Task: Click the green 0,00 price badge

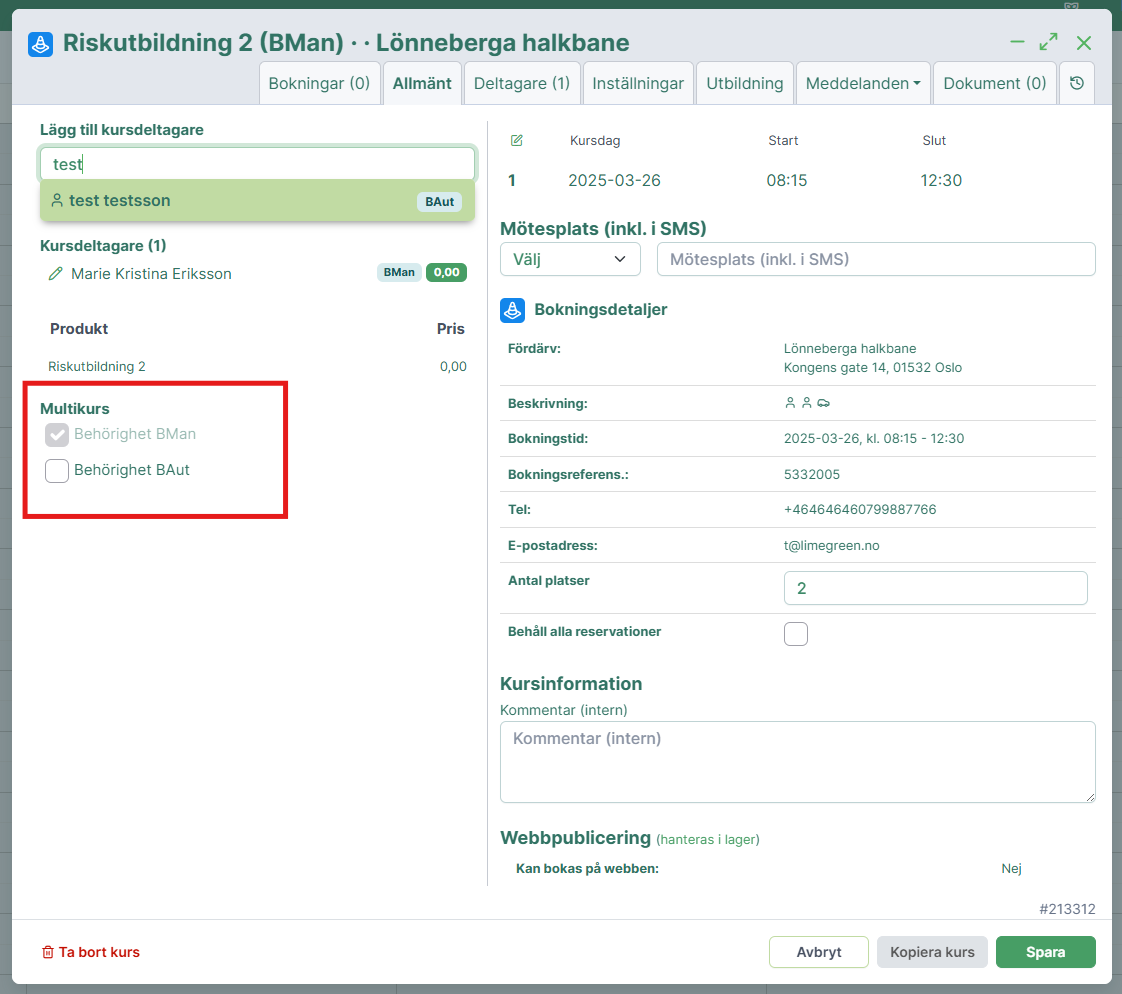Action: tap(447, 273)
